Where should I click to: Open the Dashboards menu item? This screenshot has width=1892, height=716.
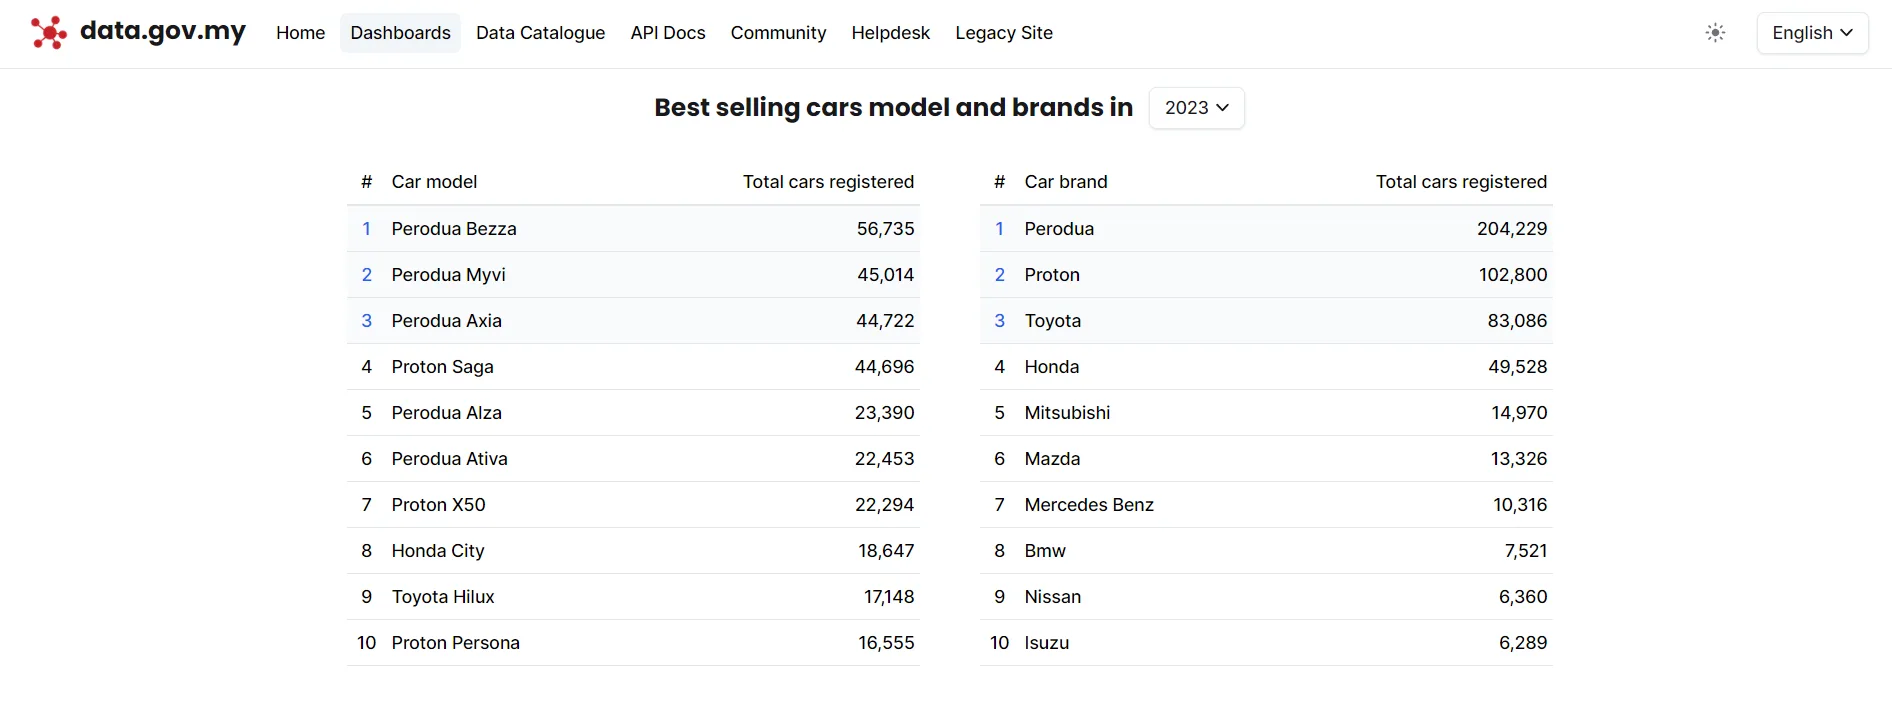pyautogui.click(x=400, y=33)
